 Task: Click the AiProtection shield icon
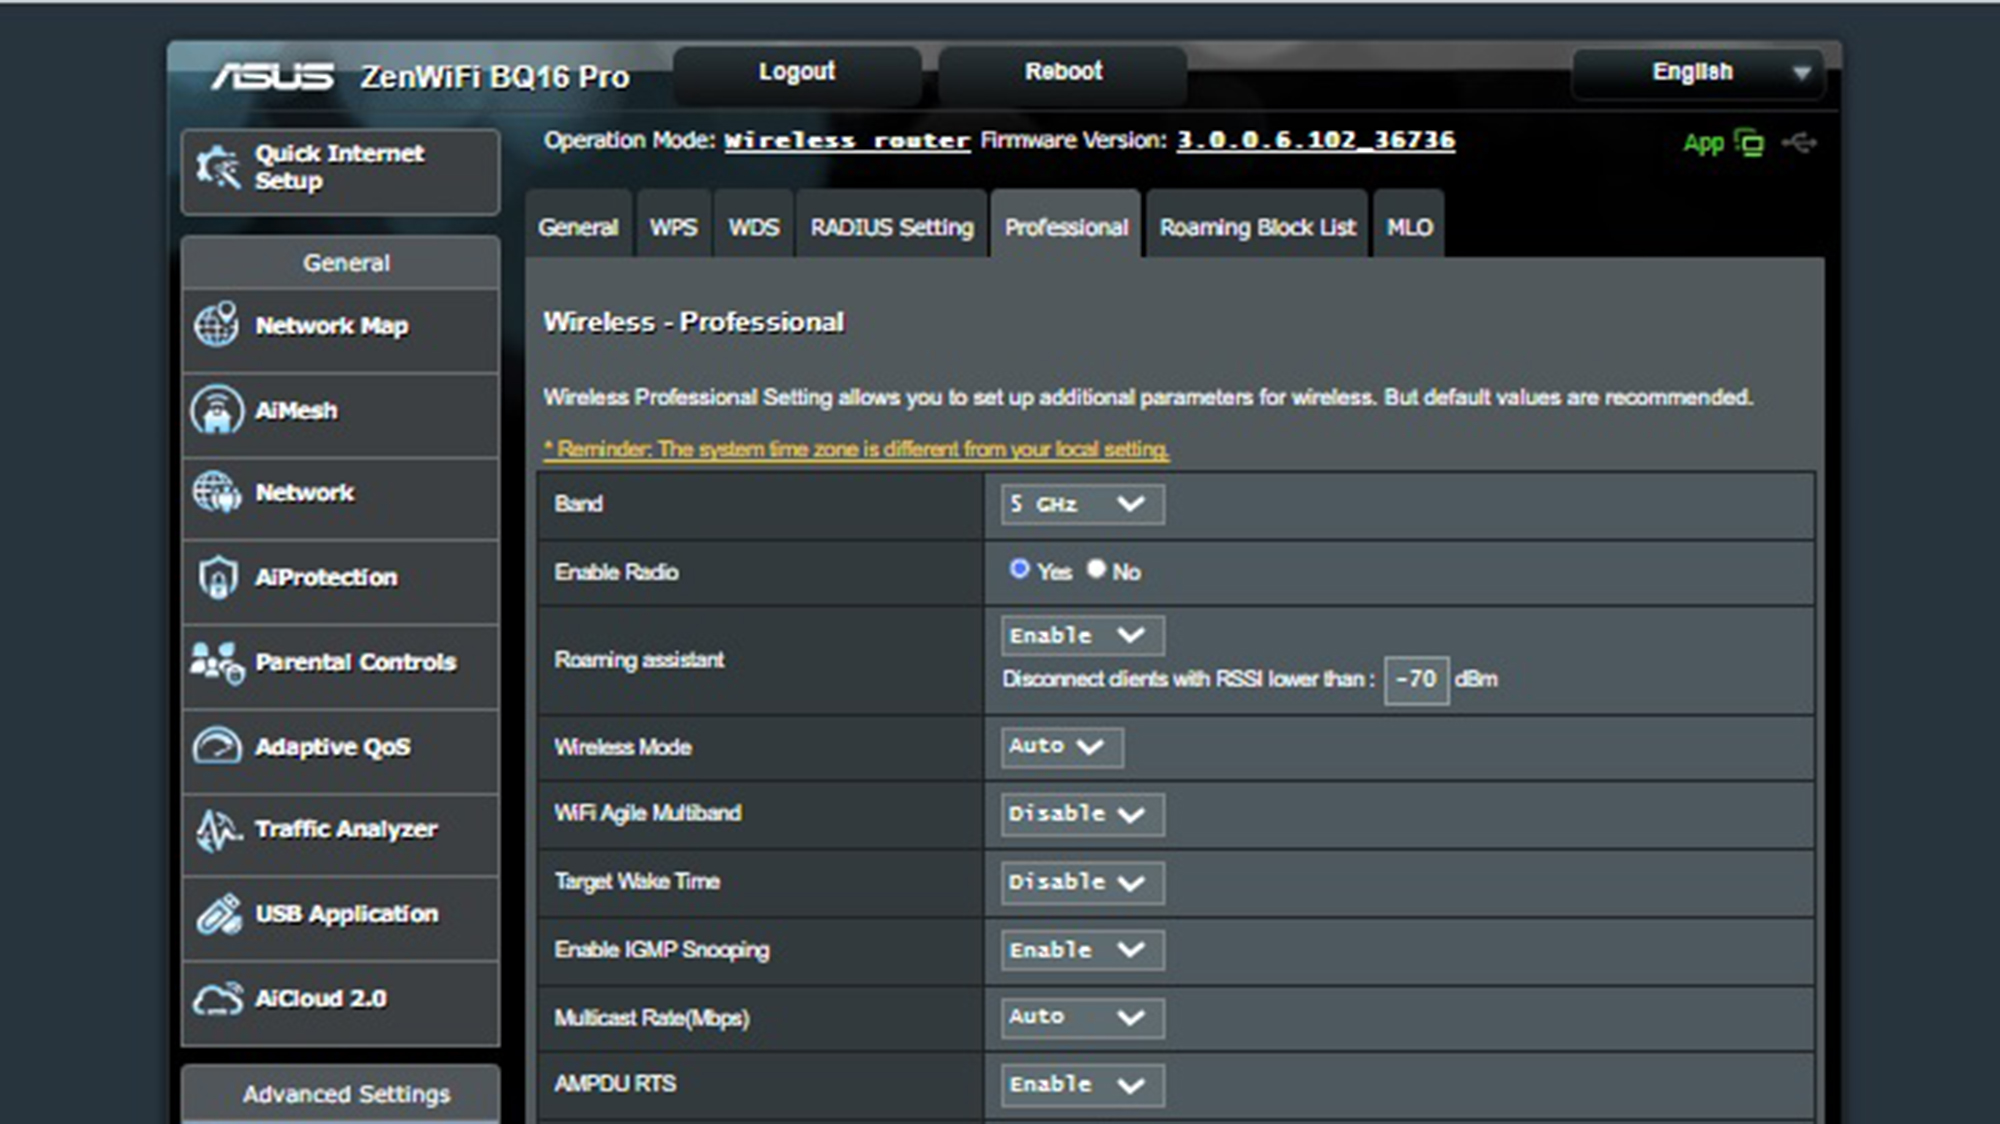[x=217, y=577]
